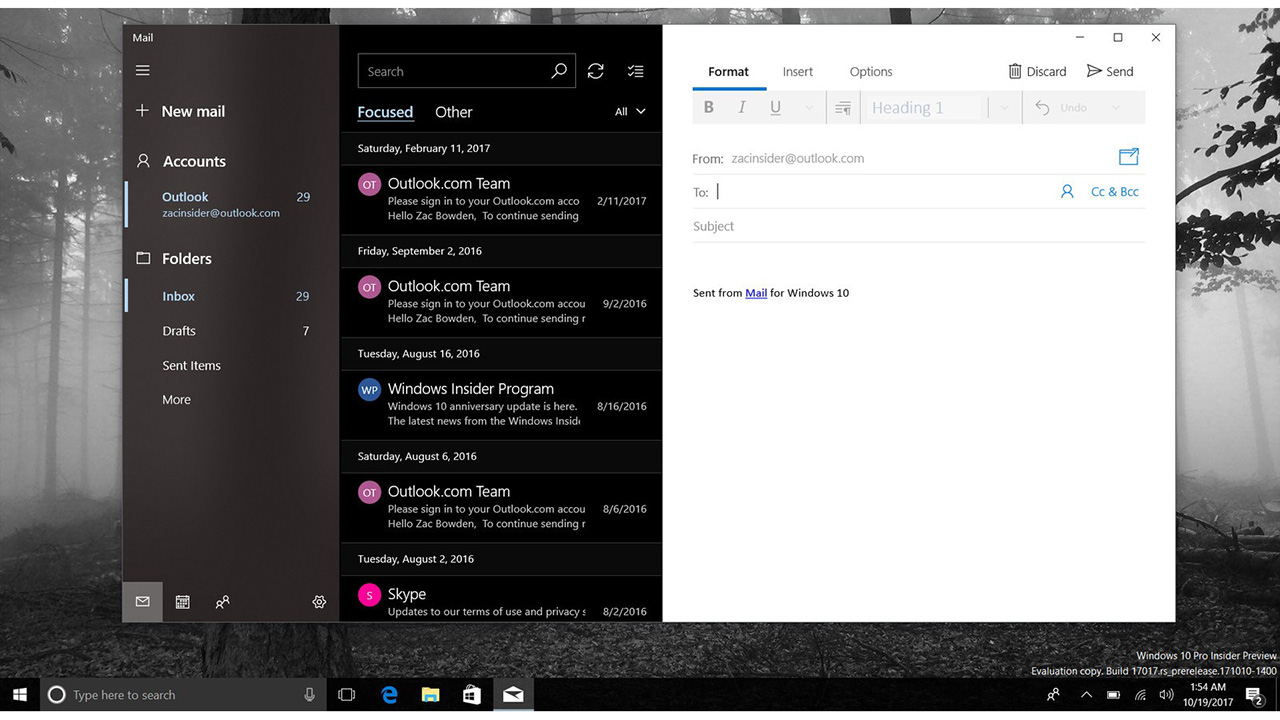
Task: Open People from the bottom navigation
Action: point(222,601)
